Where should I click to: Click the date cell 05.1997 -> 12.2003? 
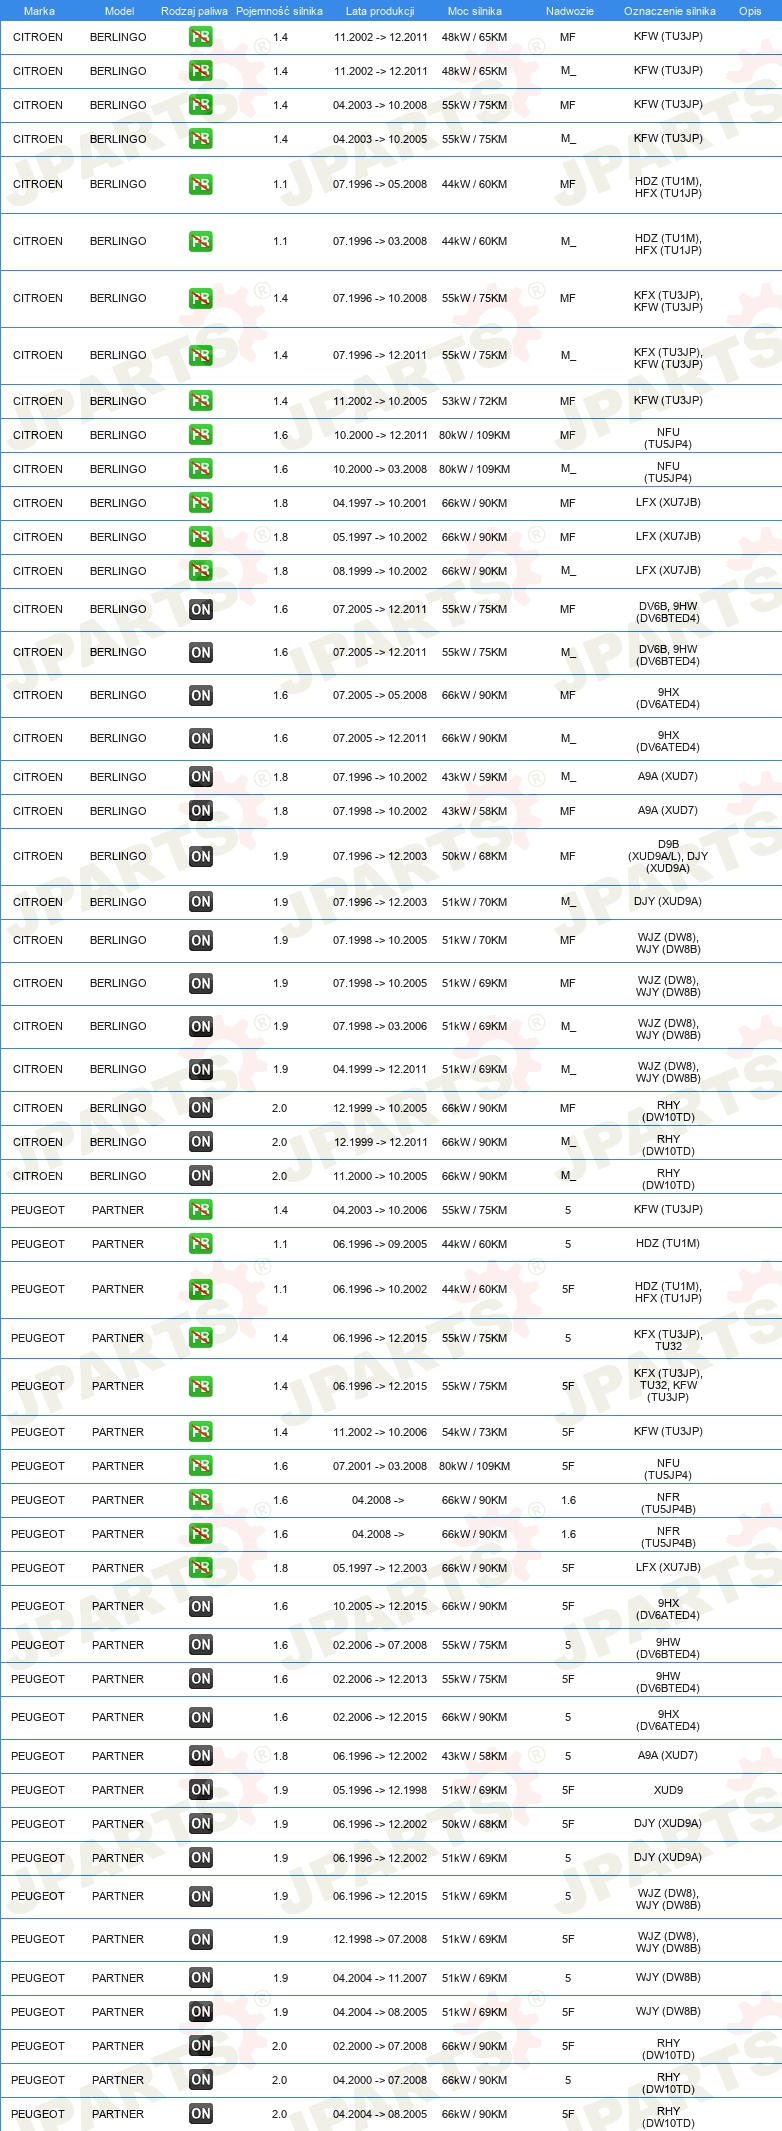click(x=380, y=1568)
